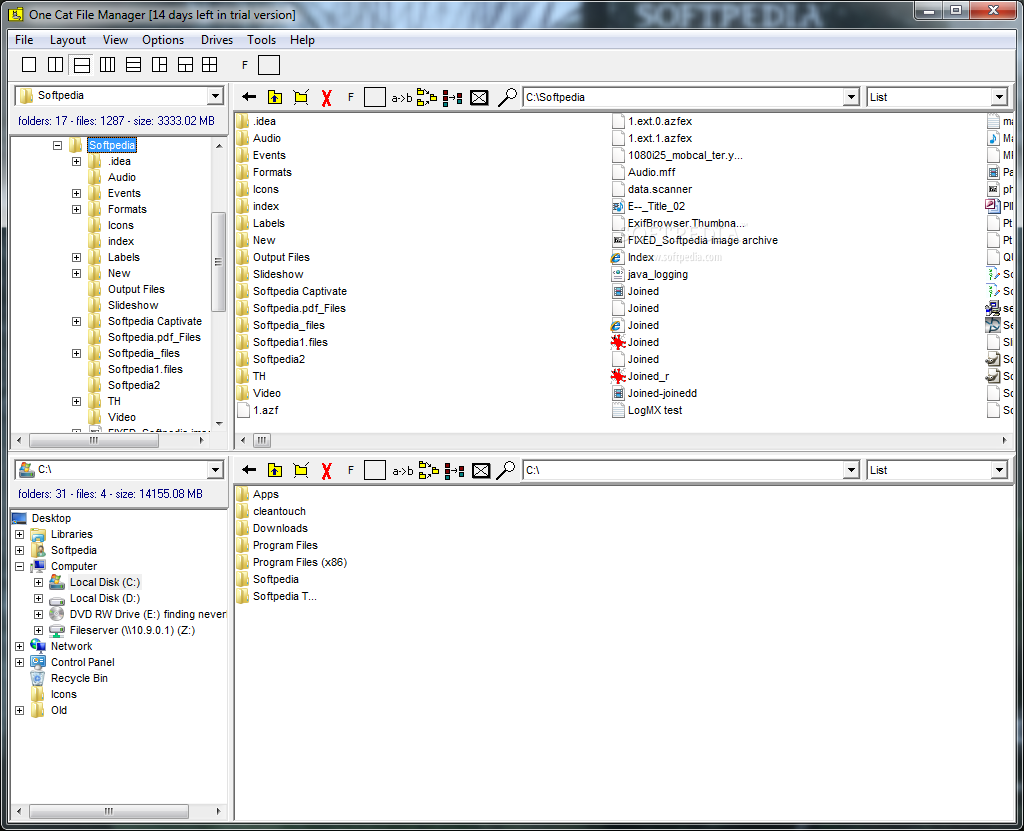Open the List view dropdown in the upper pane

coord(999,97)
